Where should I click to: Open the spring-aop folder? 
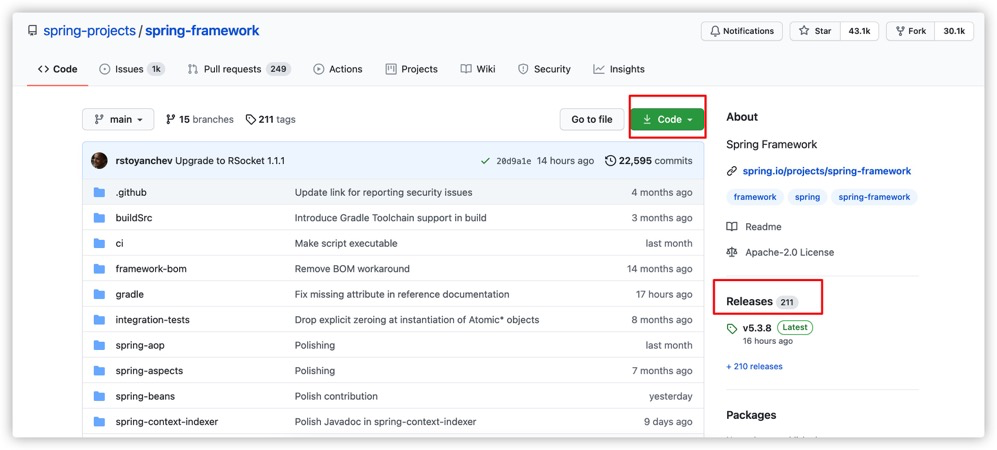pyautogui.click(x=140, y=345)
